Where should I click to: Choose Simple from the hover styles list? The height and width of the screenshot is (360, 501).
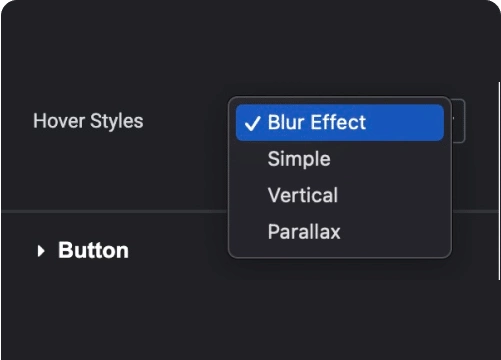pyautogui.click(x=340, y=159)
